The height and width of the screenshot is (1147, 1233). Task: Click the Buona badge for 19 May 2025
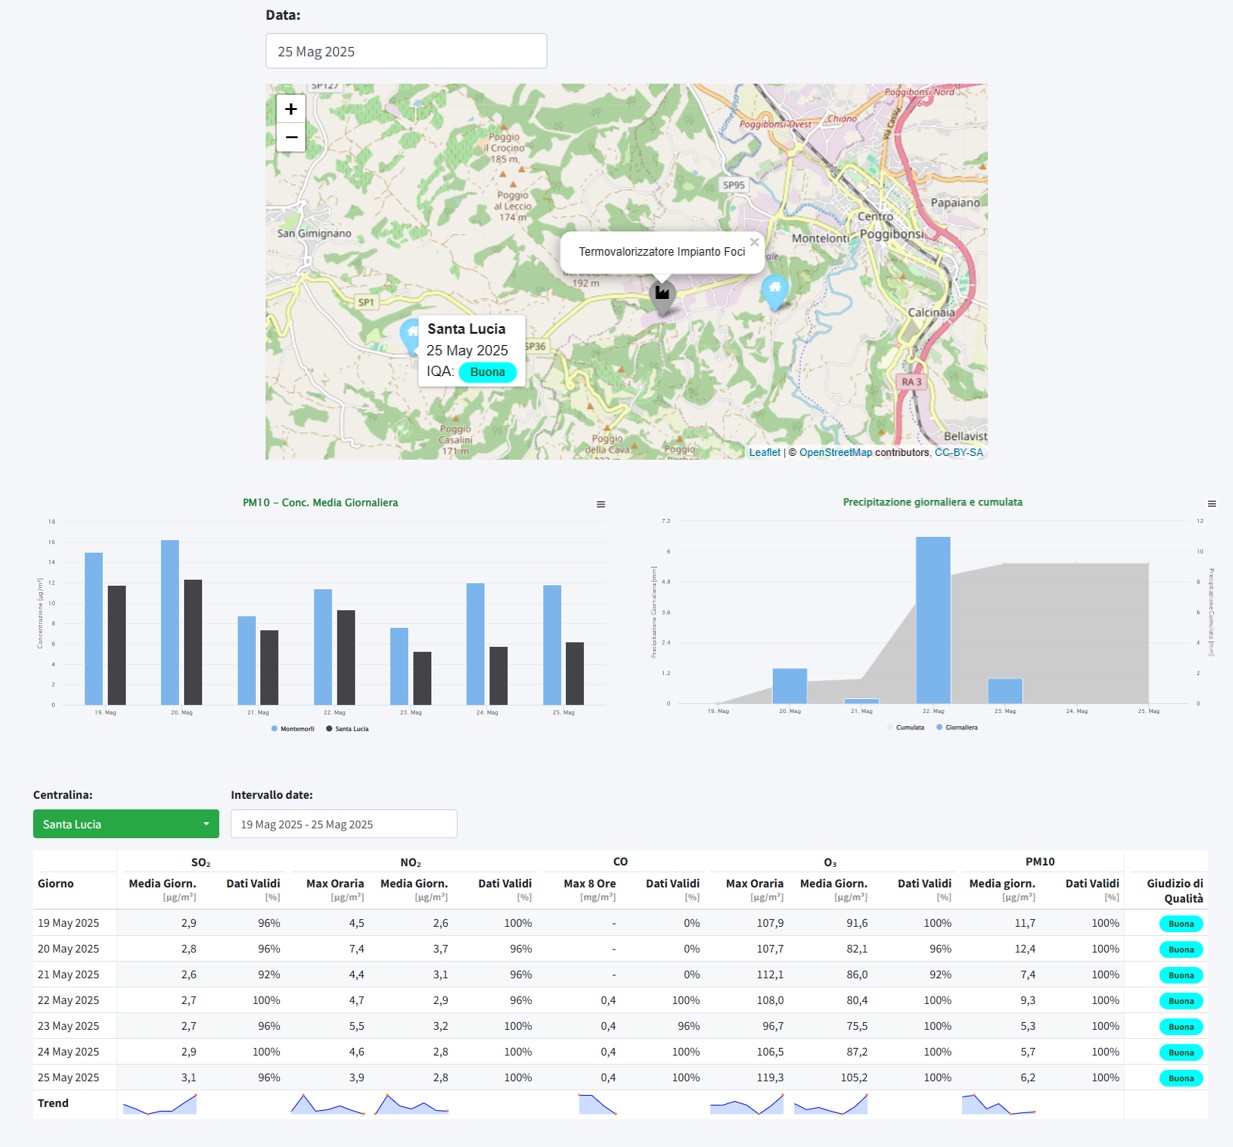pyautogui.click(x=1181, y=924)
